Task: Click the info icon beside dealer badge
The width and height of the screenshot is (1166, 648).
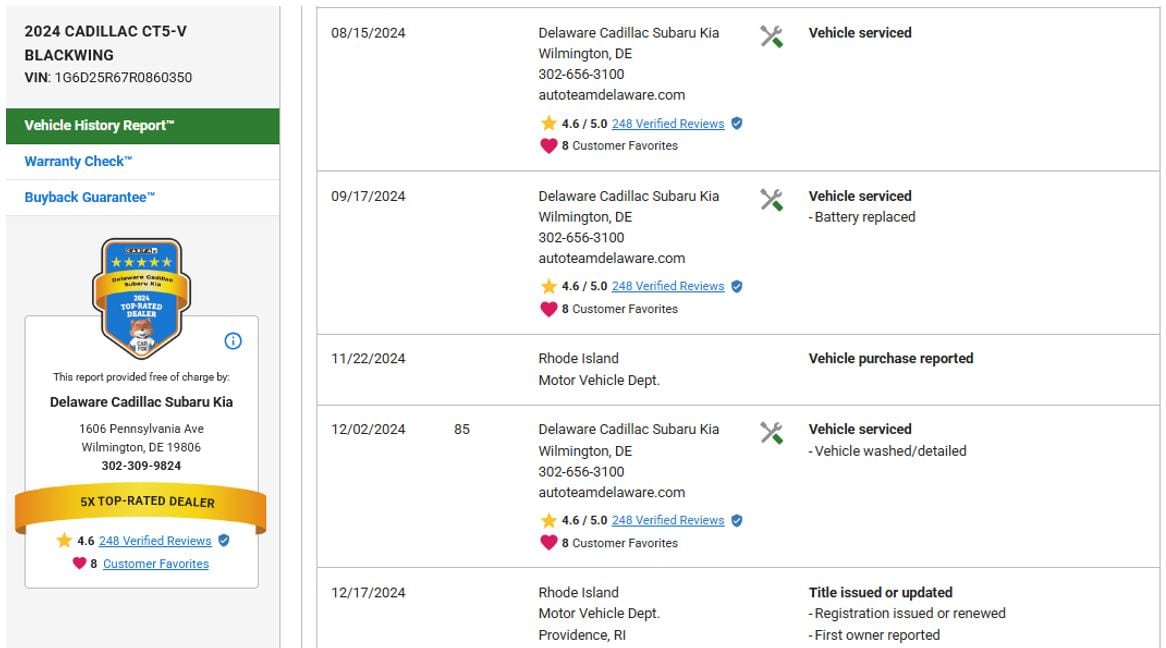Action: tap(233, 341)
